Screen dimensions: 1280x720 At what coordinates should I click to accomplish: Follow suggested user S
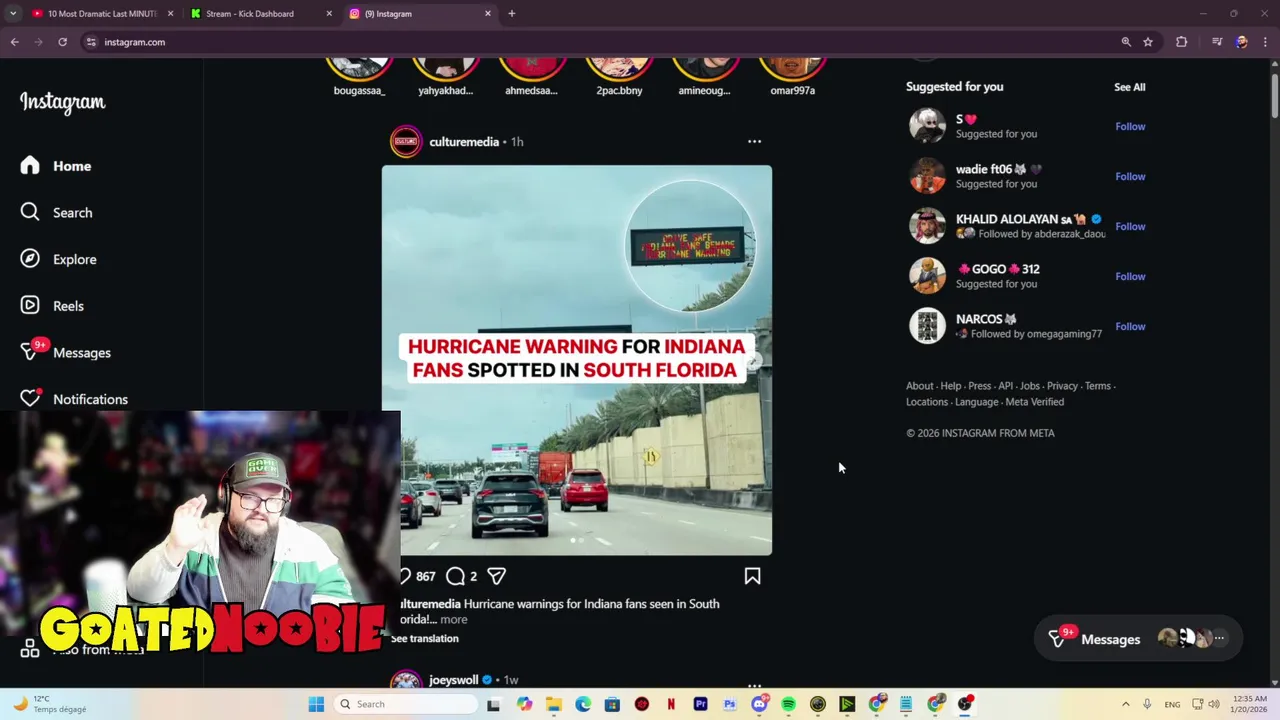click(1130, 126)
